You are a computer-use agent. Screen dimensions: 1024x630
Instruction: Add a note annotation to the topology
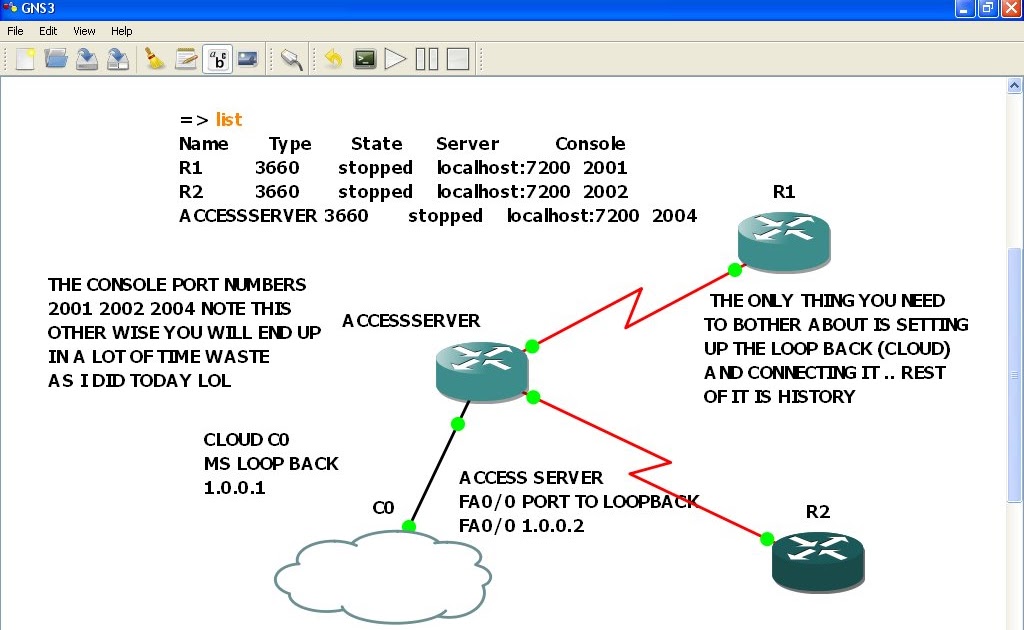click(x=186, y=58)
